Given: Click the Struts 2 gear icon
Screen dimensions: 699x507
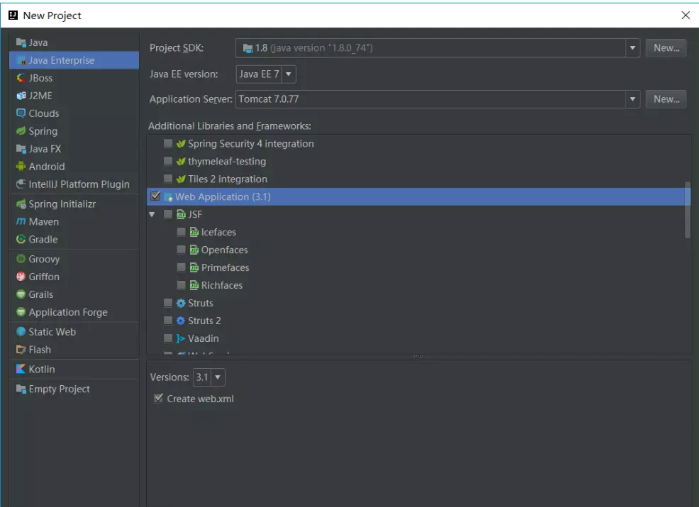Looking at the screenshot, I should tap(181, 321).
